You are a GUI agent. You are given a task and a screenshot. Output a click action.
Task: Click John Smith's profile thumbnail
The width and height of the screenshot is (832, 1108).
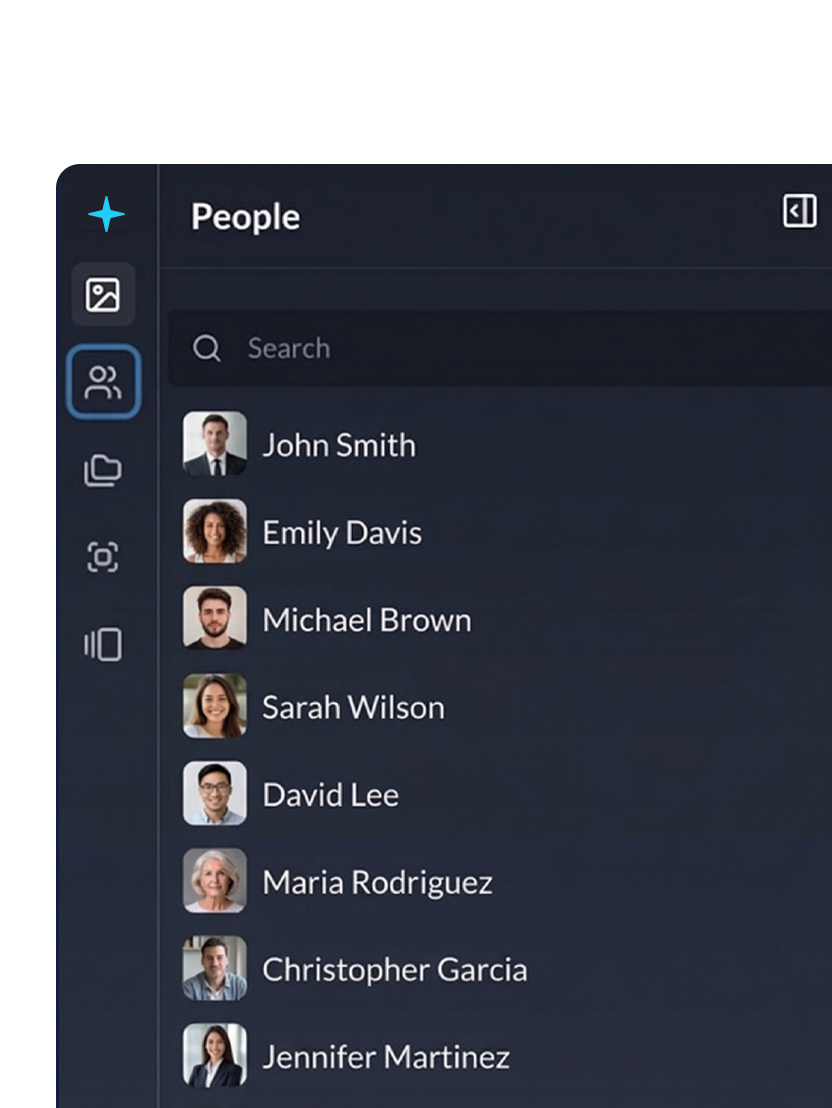214,444
